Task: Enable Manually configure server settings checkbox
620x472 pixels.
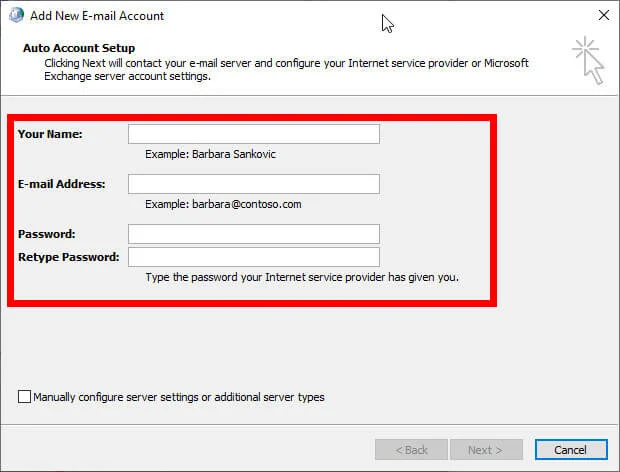Action: (25, 396)
